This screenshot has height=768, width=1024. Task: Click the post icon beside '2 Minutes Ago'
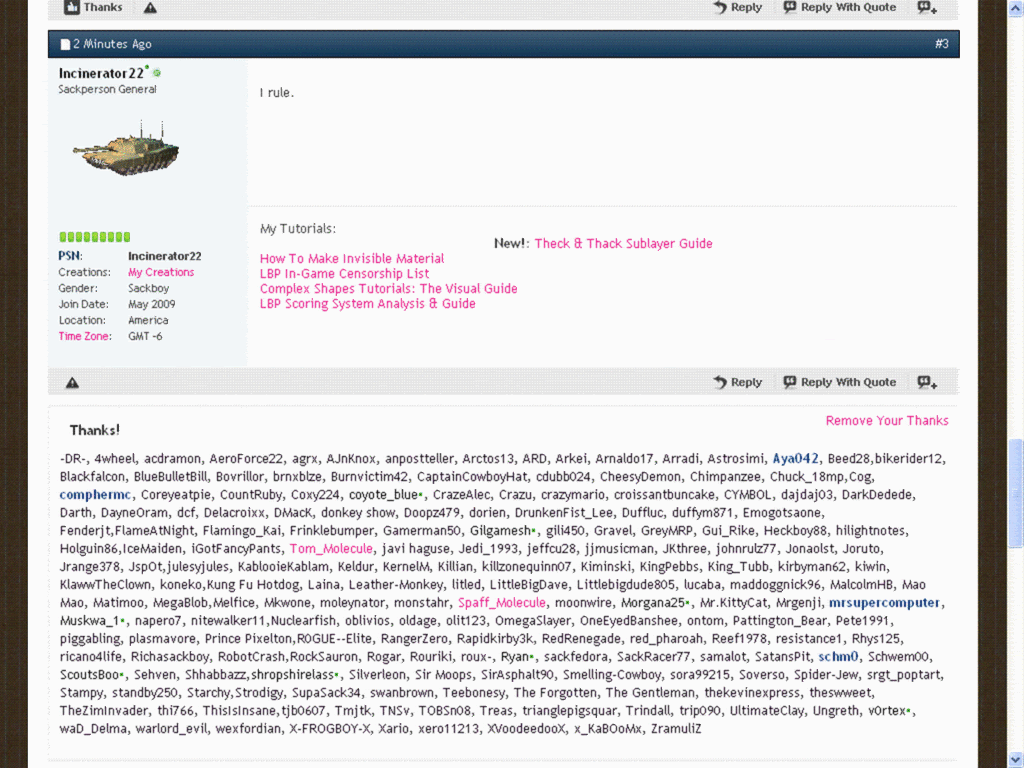(x=65, y=45)
